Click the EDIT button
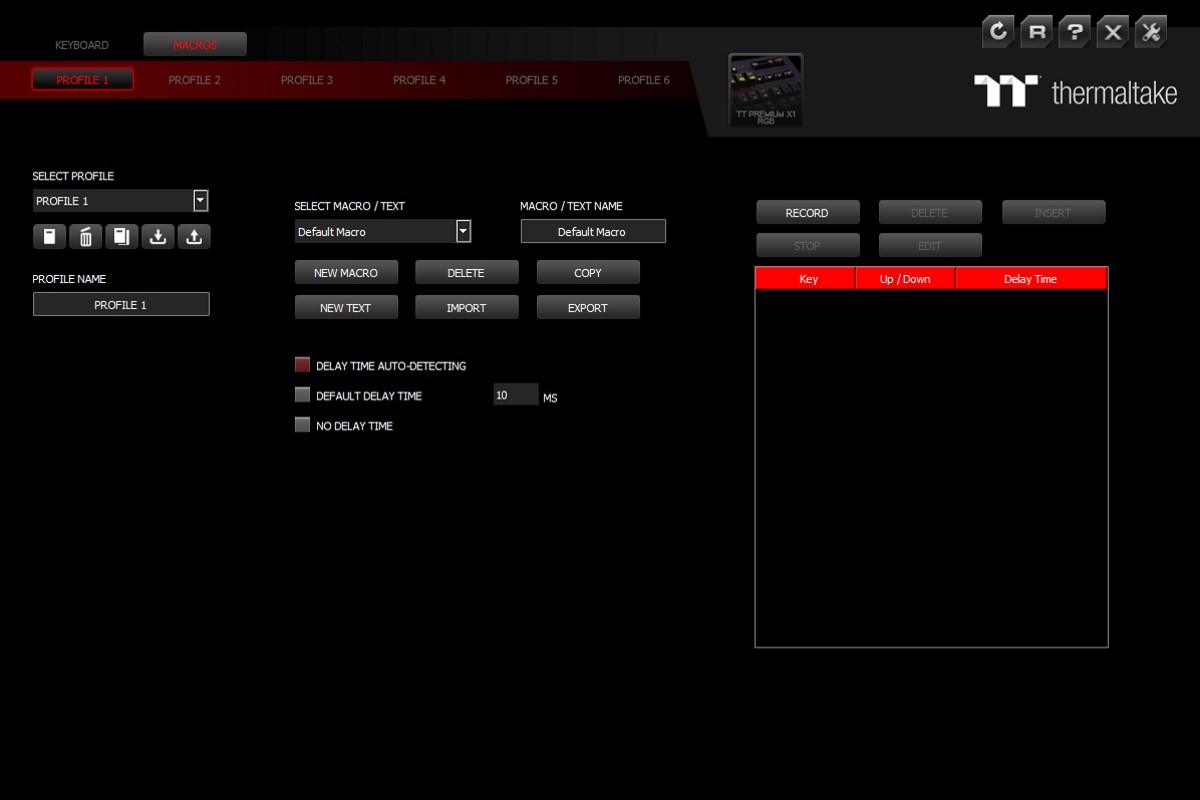Image resolution: width=1200 pixels, height=800 pixels. pos(930,246)
